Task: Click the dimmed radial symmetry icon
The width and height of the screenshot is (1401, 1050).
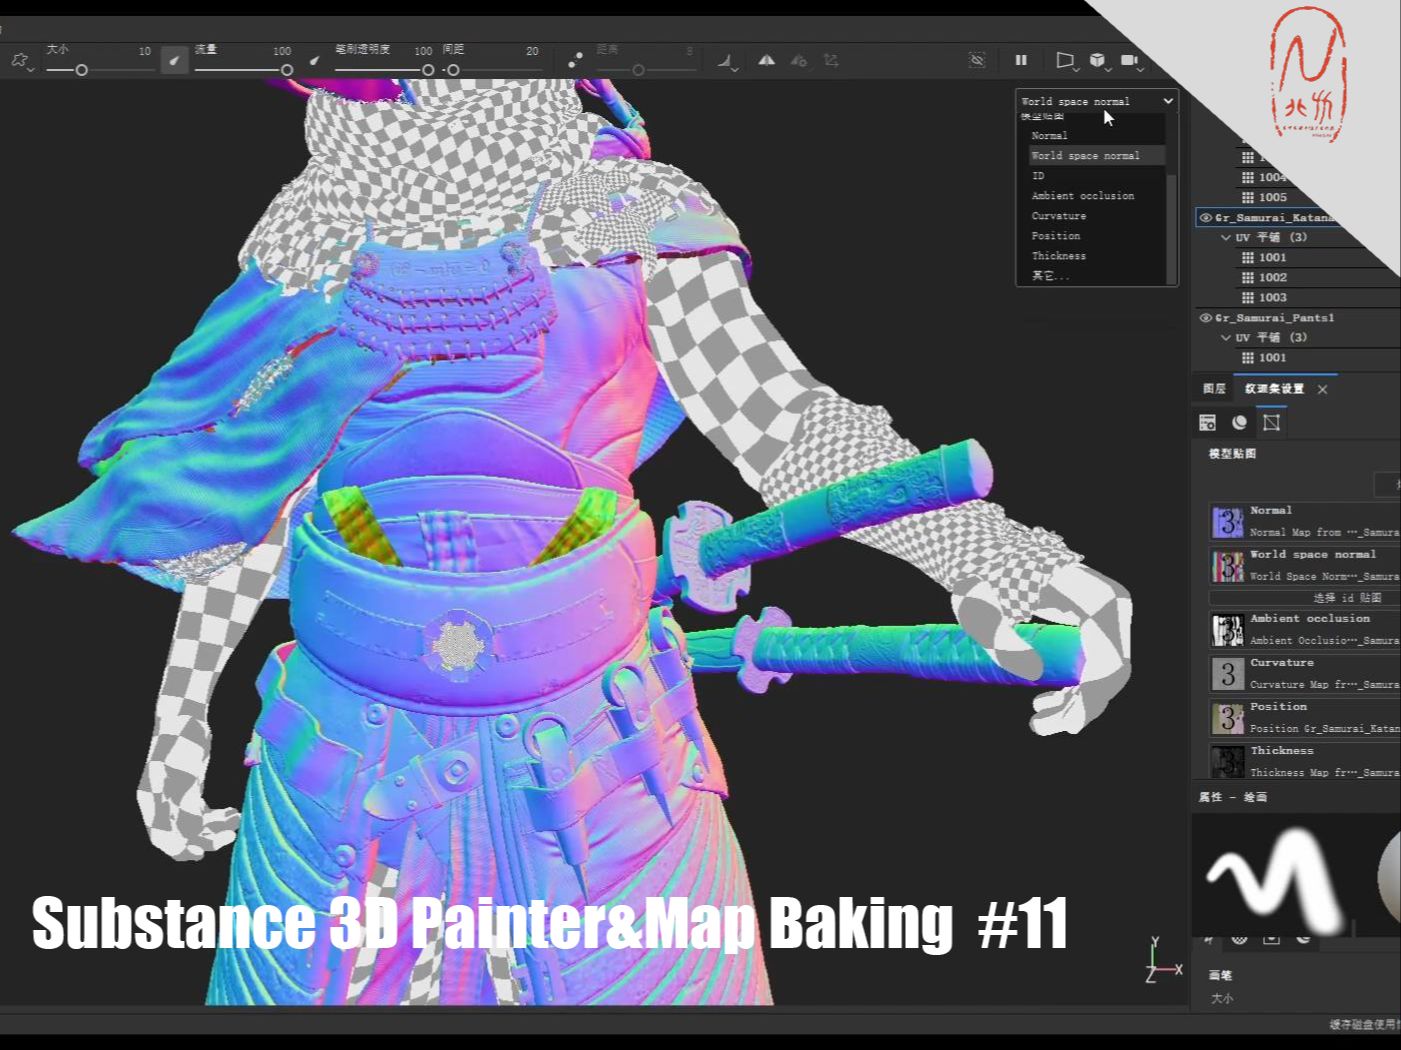Action: [x=798, y=60]
